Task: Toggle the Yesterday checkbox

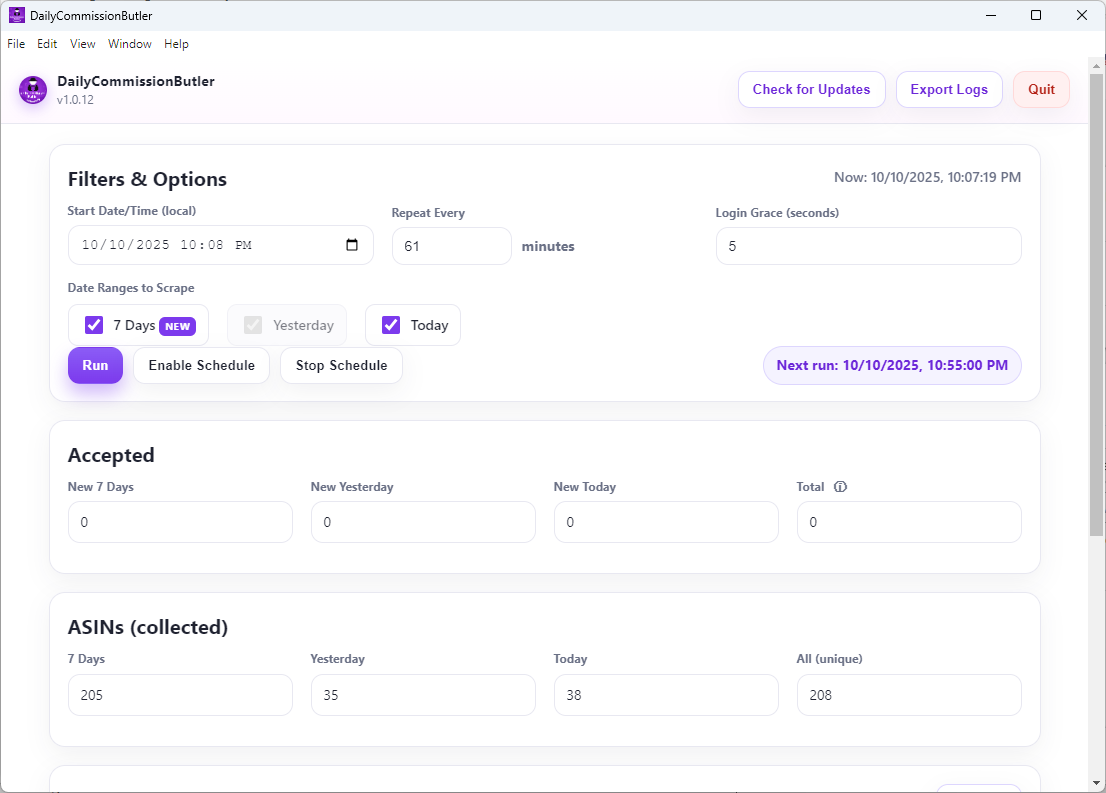Action: pyautogui.click(x=253, y=325)
